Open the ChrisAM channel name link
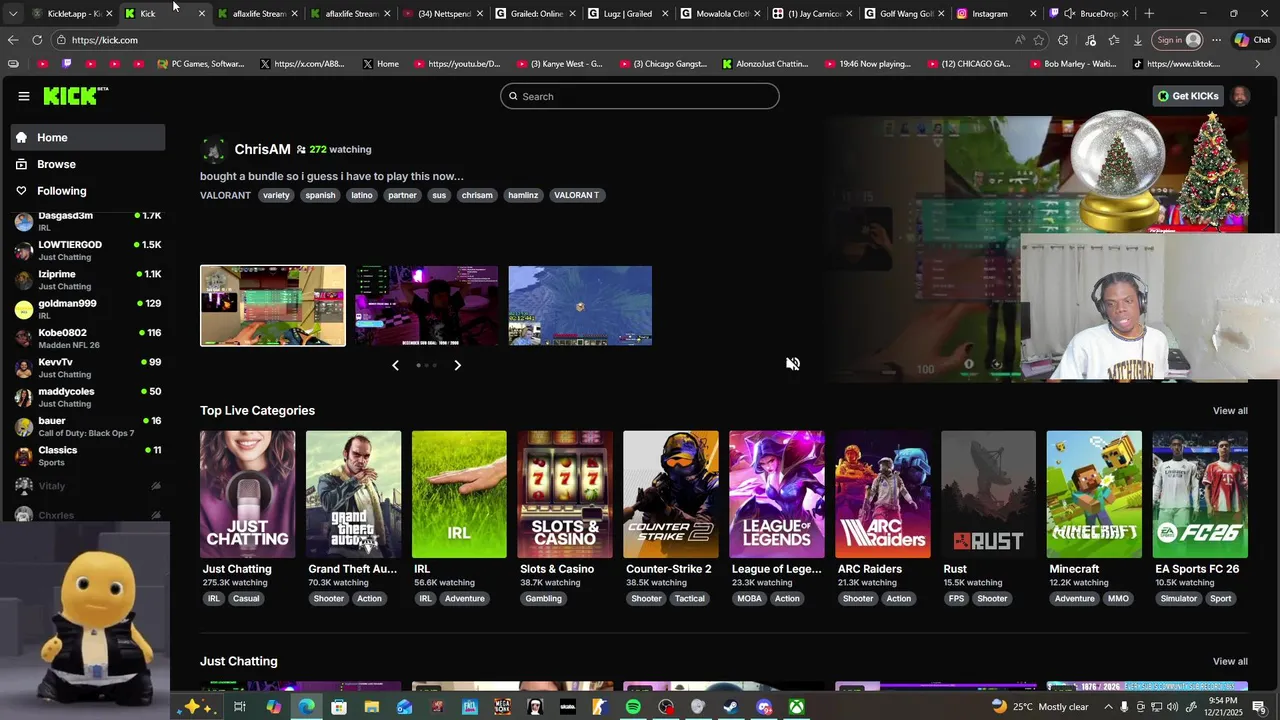The image size is (1280, 720). point(262,149)
